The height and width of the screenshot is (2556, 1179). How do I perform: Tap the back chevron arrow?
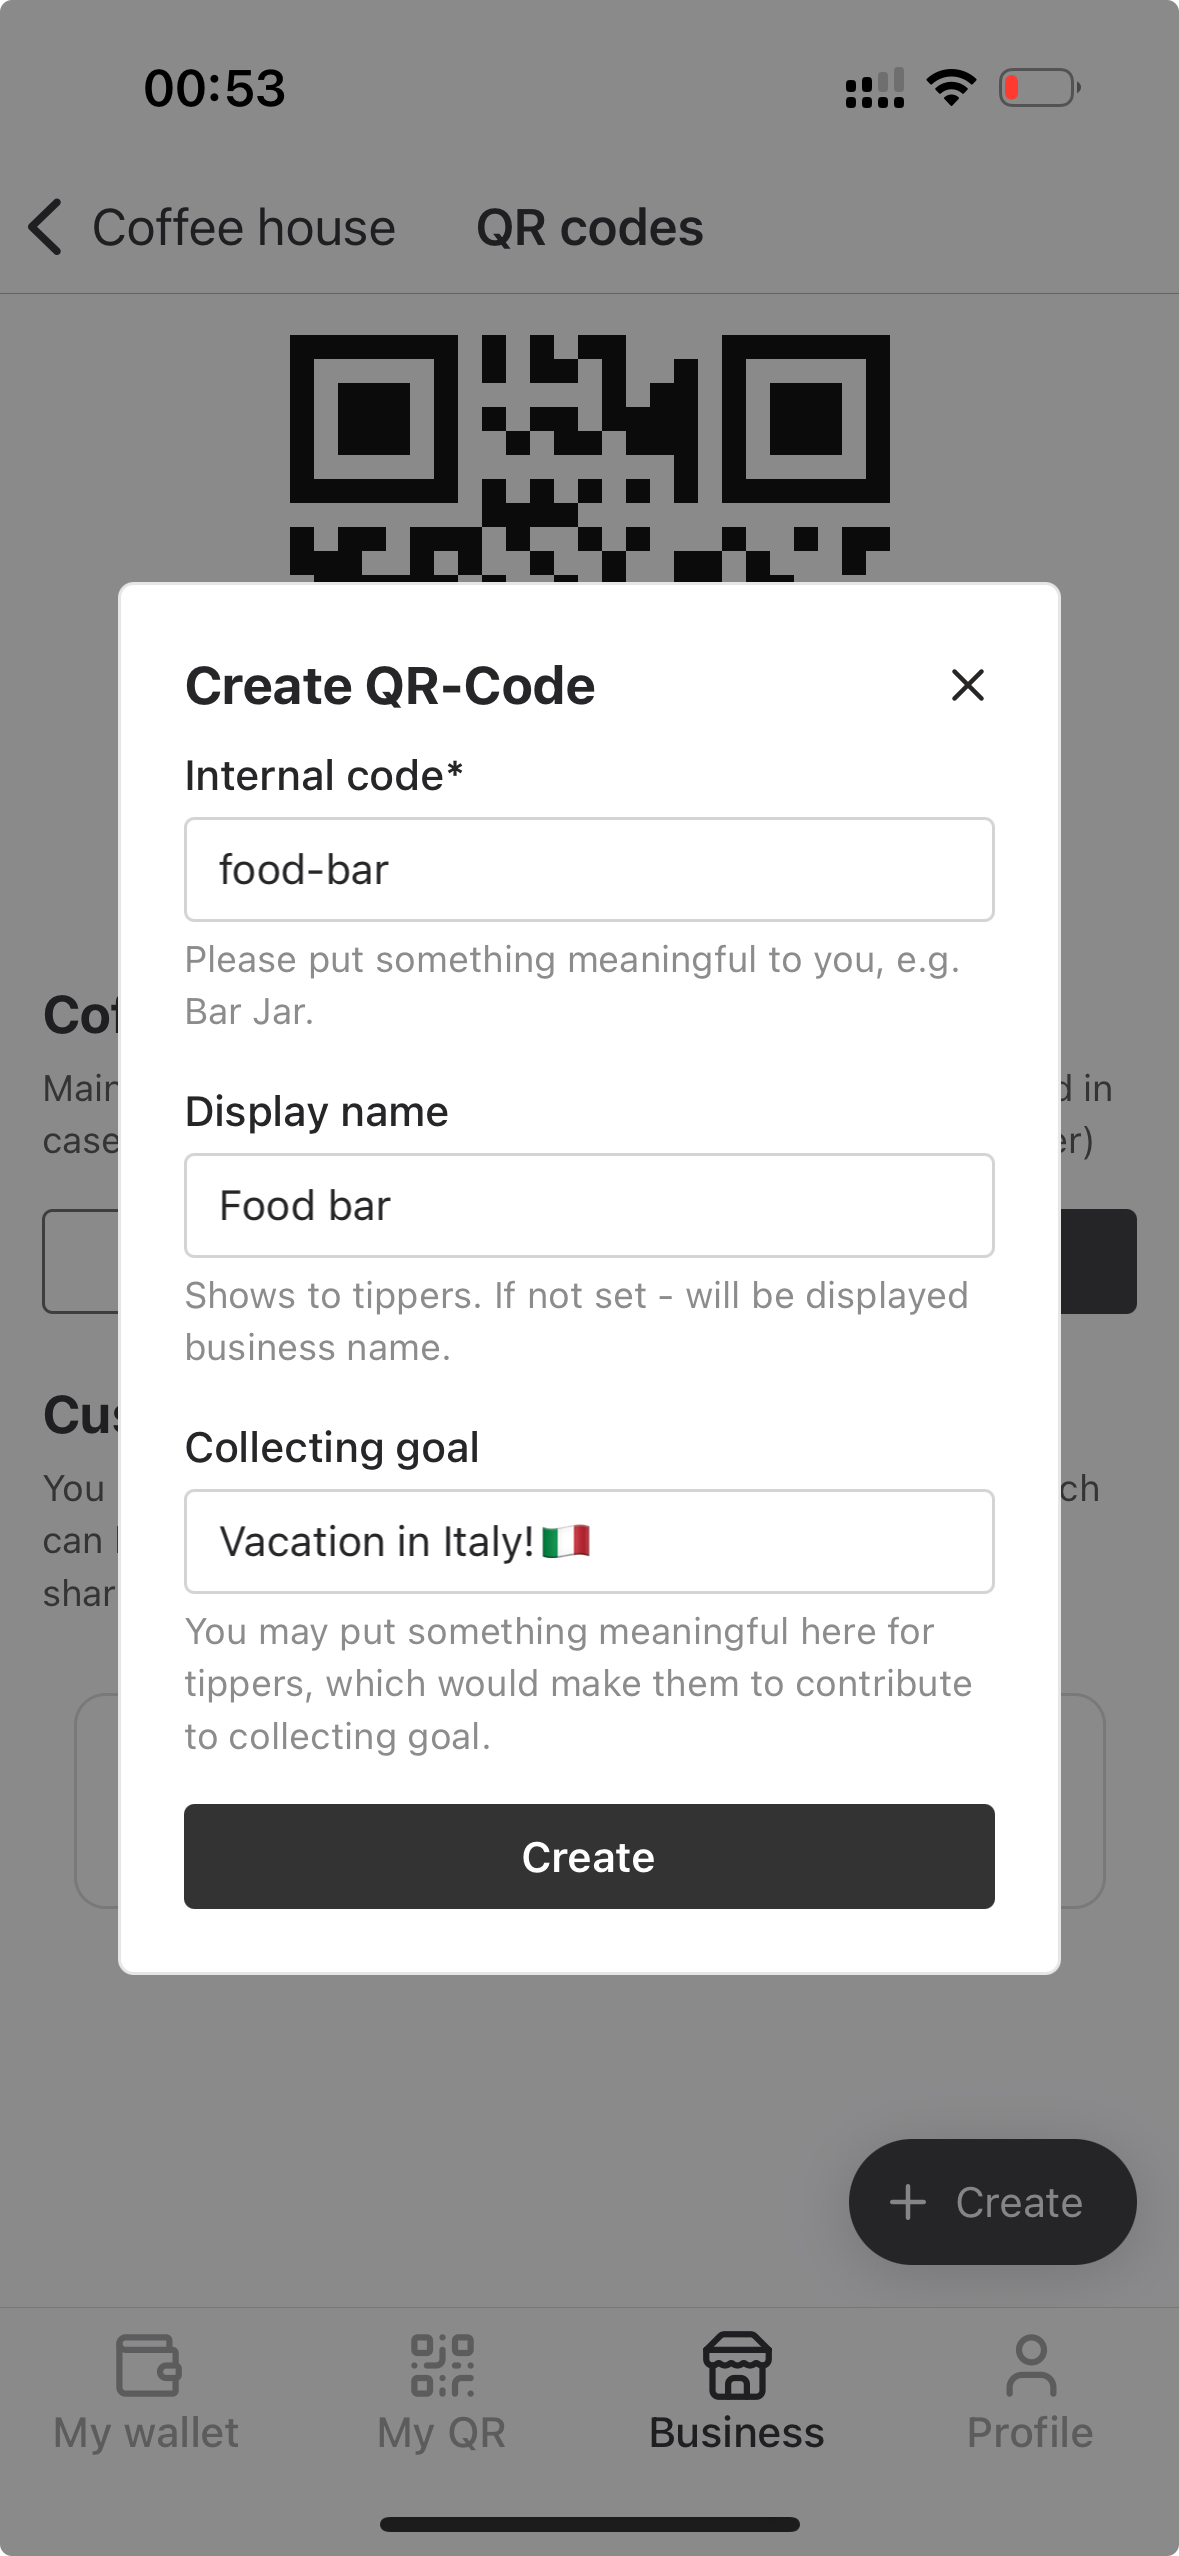click(46, 227)
